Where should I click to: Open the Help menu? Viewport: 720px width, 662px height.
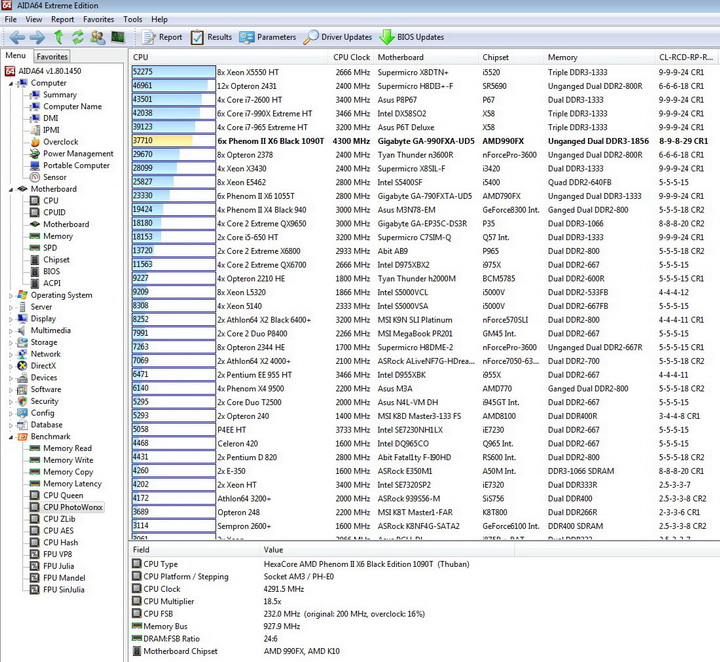159,19
